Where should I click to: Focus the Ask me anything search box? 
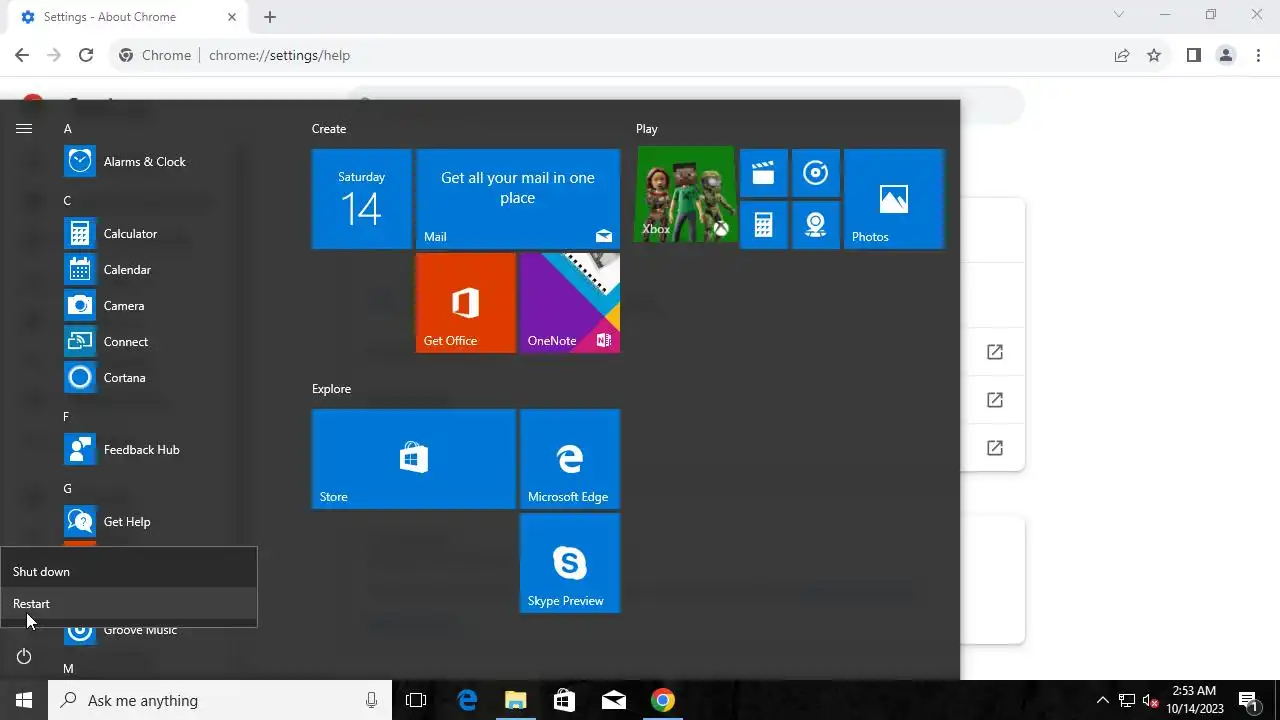pos(220,700)
